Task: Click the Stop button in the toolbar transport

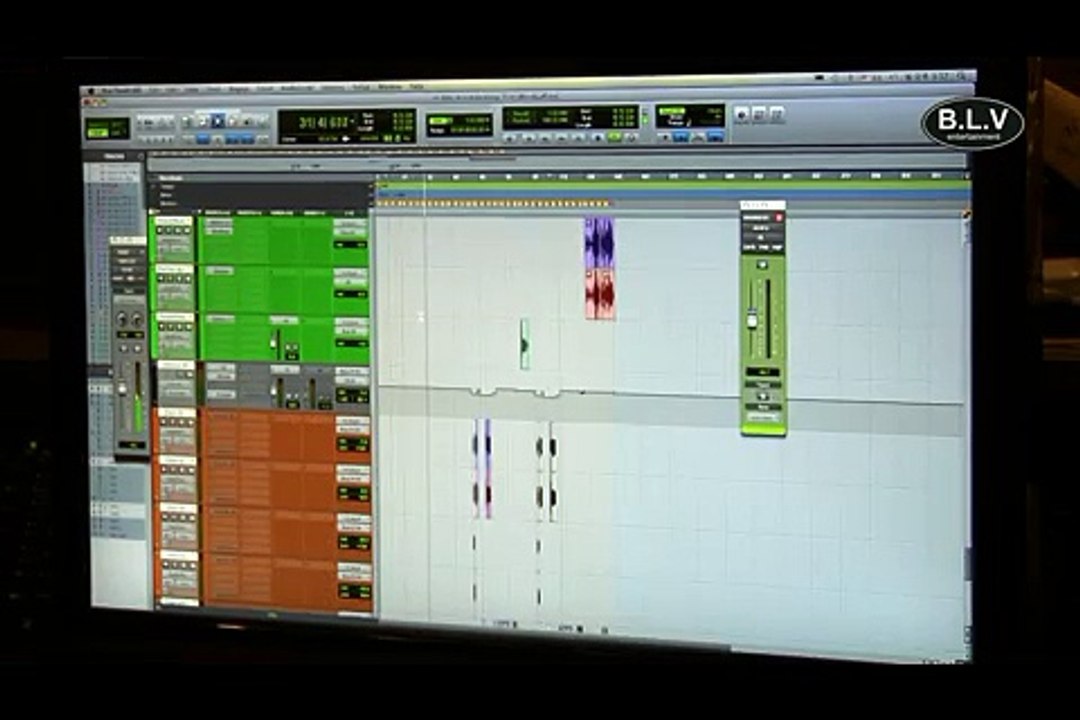Action: click(x=597, y=138)
